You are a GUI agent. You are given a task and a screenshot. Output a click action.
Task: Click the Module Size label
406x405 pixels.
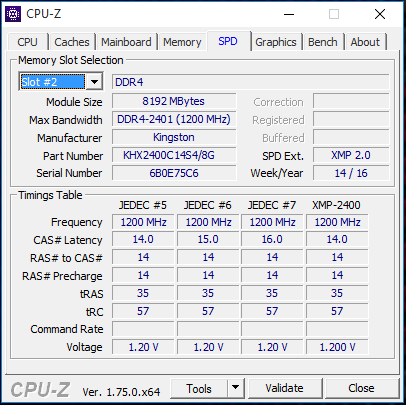pyautogui.click(x=74, y=102)
